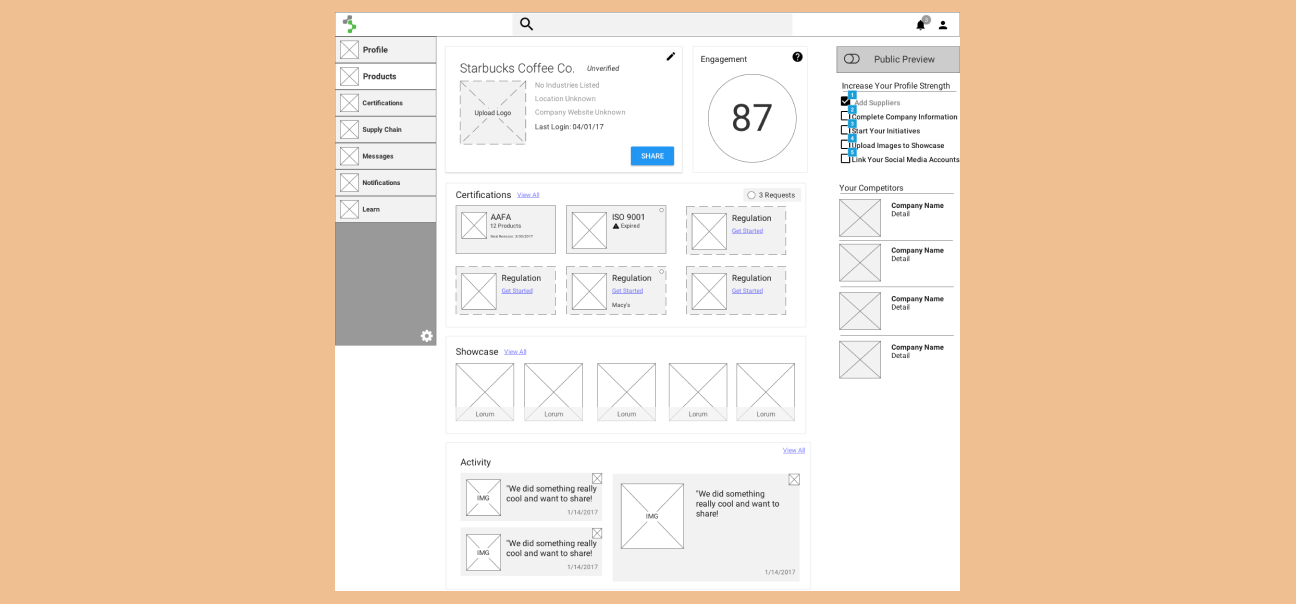Click the Unverified status label
Viewport: 1296px width, 604px height.
coord(603,69)
